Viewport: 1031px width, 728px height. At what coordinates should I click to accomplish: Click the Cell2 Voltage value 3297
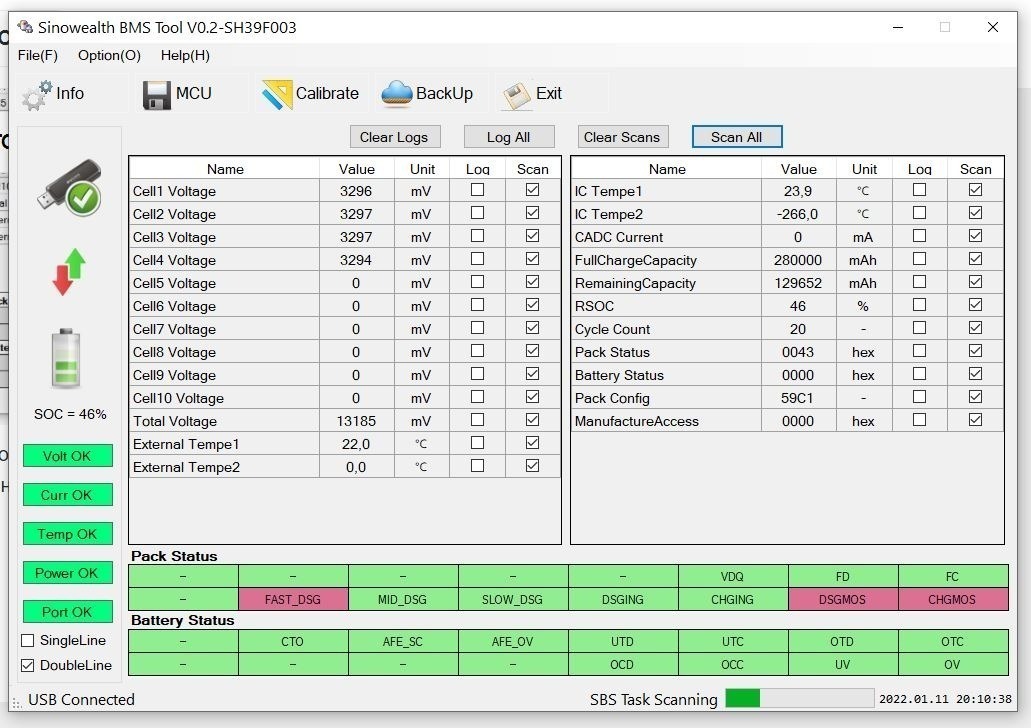tap(356, 214)
